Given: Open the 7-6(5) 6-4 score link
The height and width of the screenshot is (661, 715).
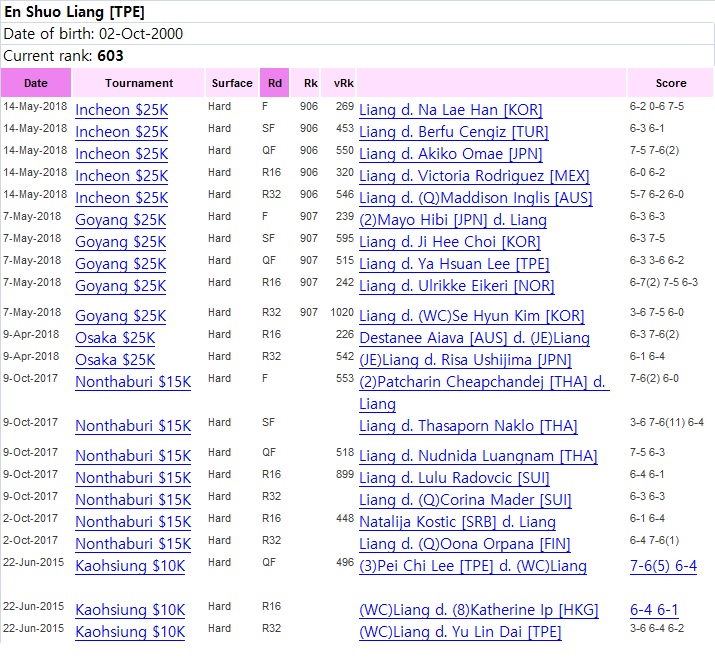Looking at the screenshot, I should [x=663, y=566].
